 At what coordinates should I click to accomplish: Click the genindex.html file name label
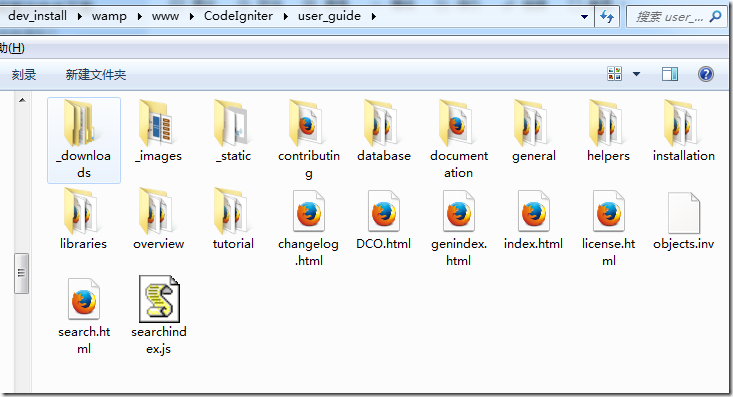coord(459,252)
